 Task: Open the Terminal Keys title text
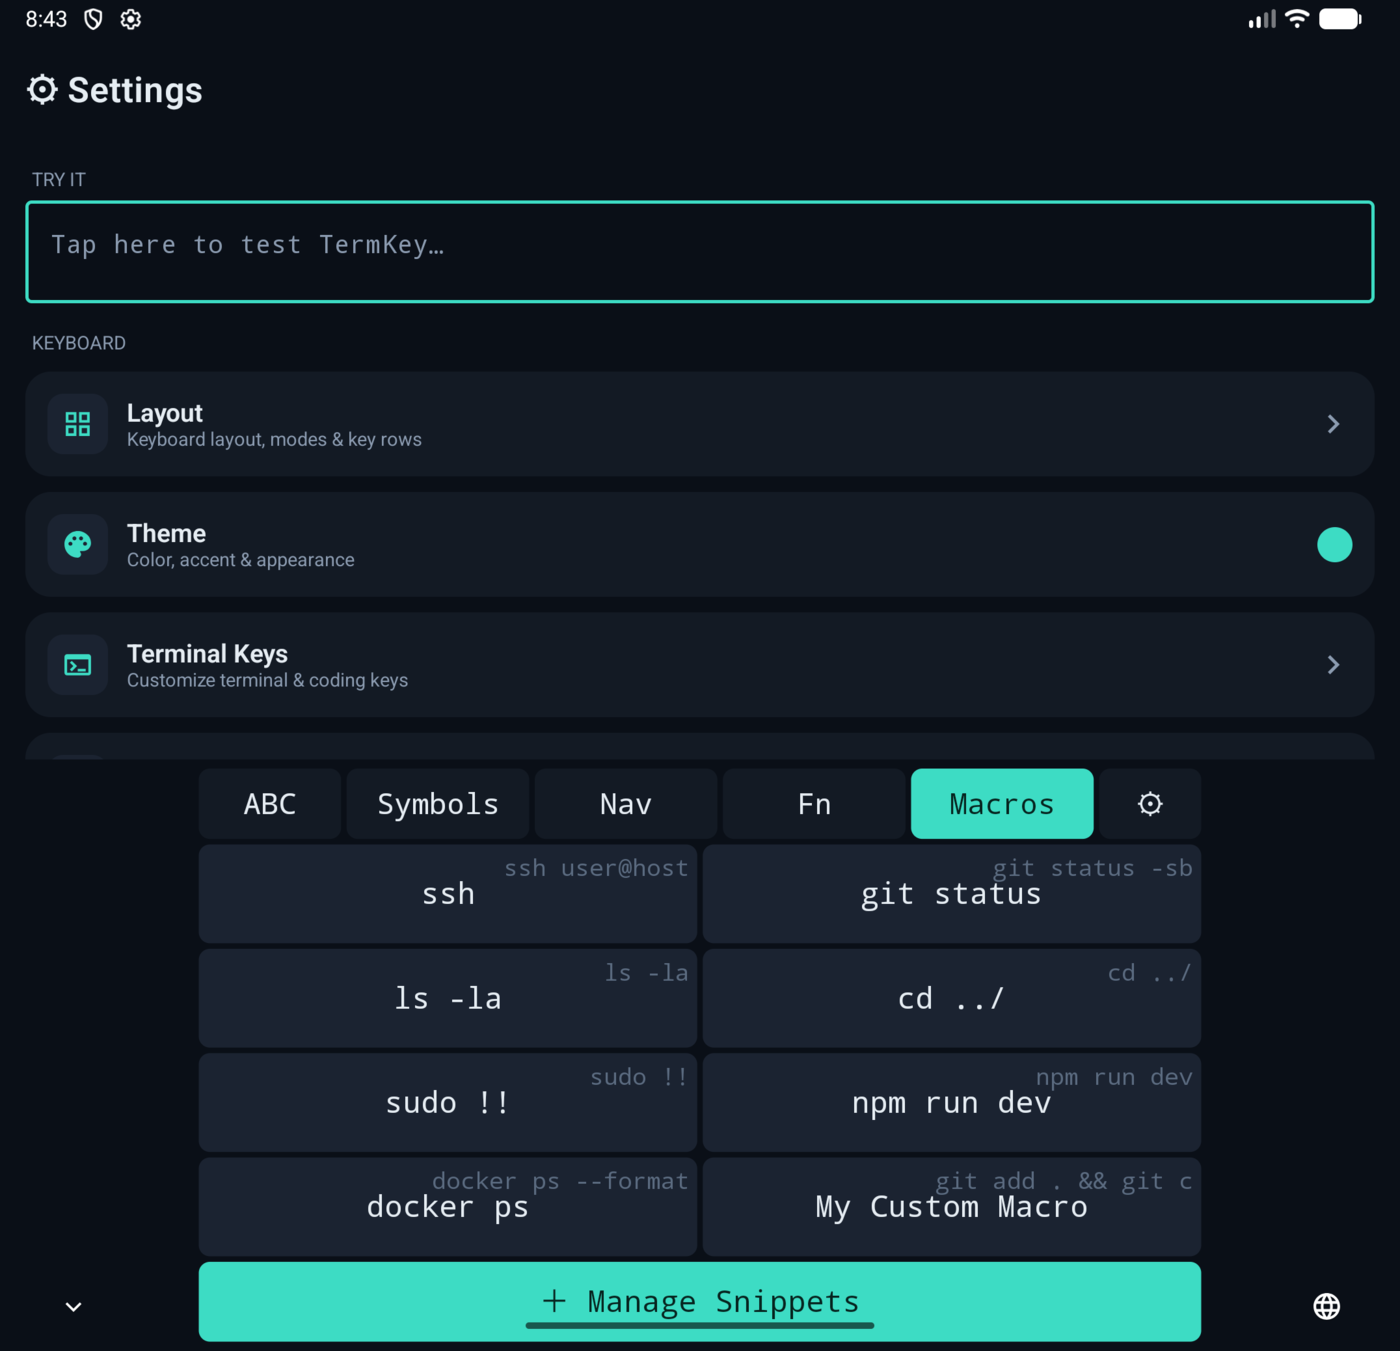click(x=207, y=654)
